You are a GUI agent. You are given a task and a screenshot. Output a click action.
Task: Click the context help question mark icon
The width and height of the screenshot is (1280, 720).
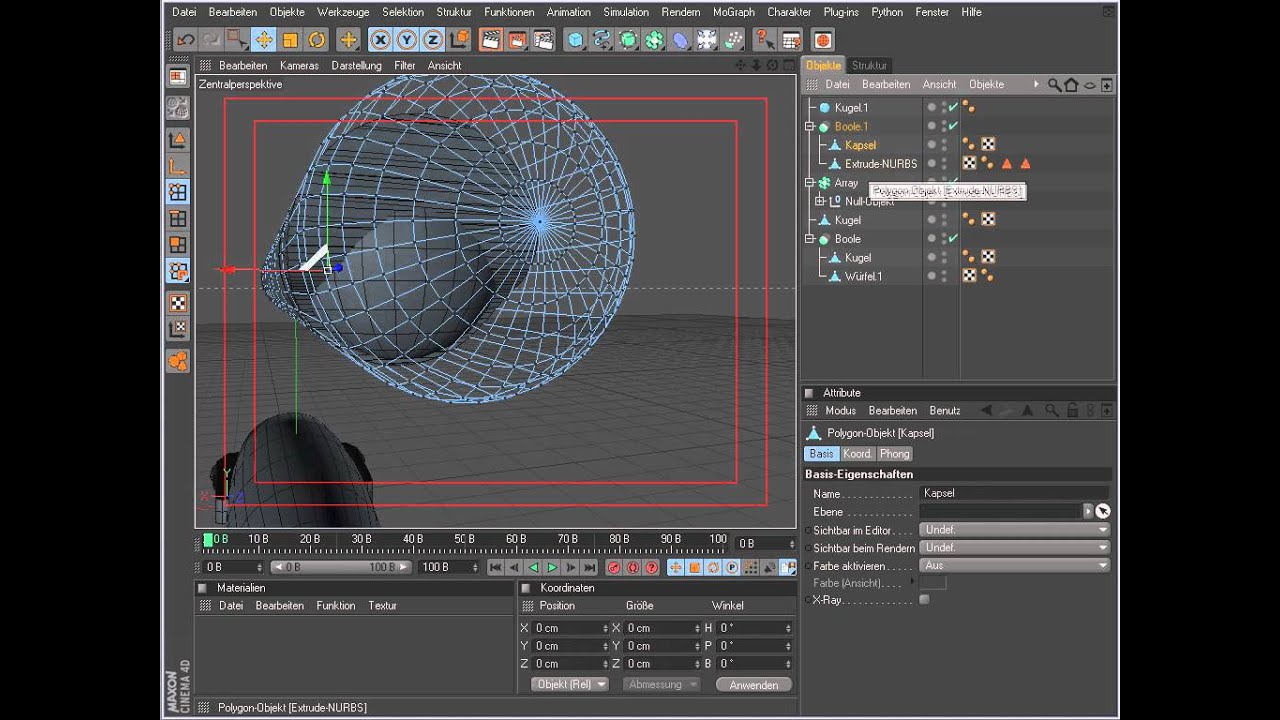coord(764,40)
